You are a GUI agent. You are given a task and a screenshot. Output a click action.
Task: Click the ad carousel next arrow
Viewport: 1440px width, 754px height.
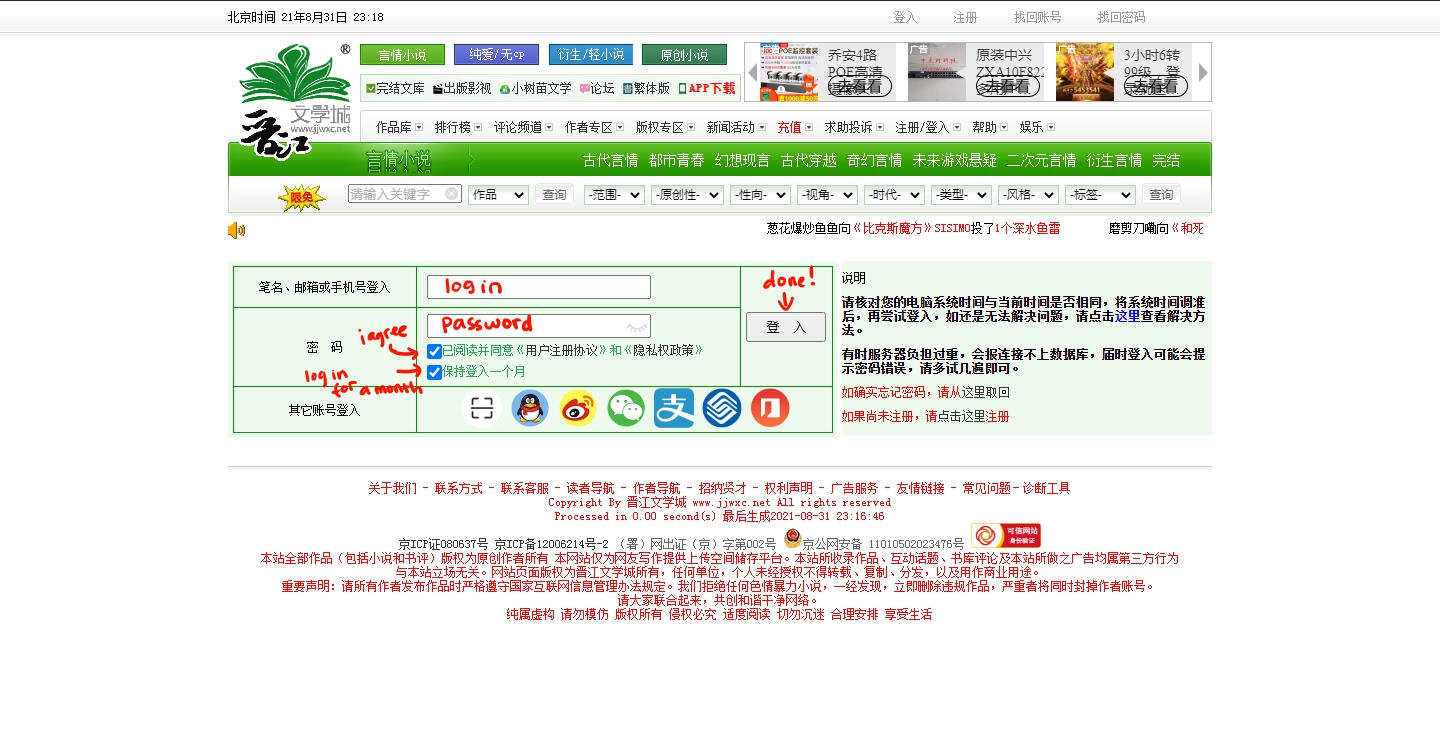click(1203, 72)
